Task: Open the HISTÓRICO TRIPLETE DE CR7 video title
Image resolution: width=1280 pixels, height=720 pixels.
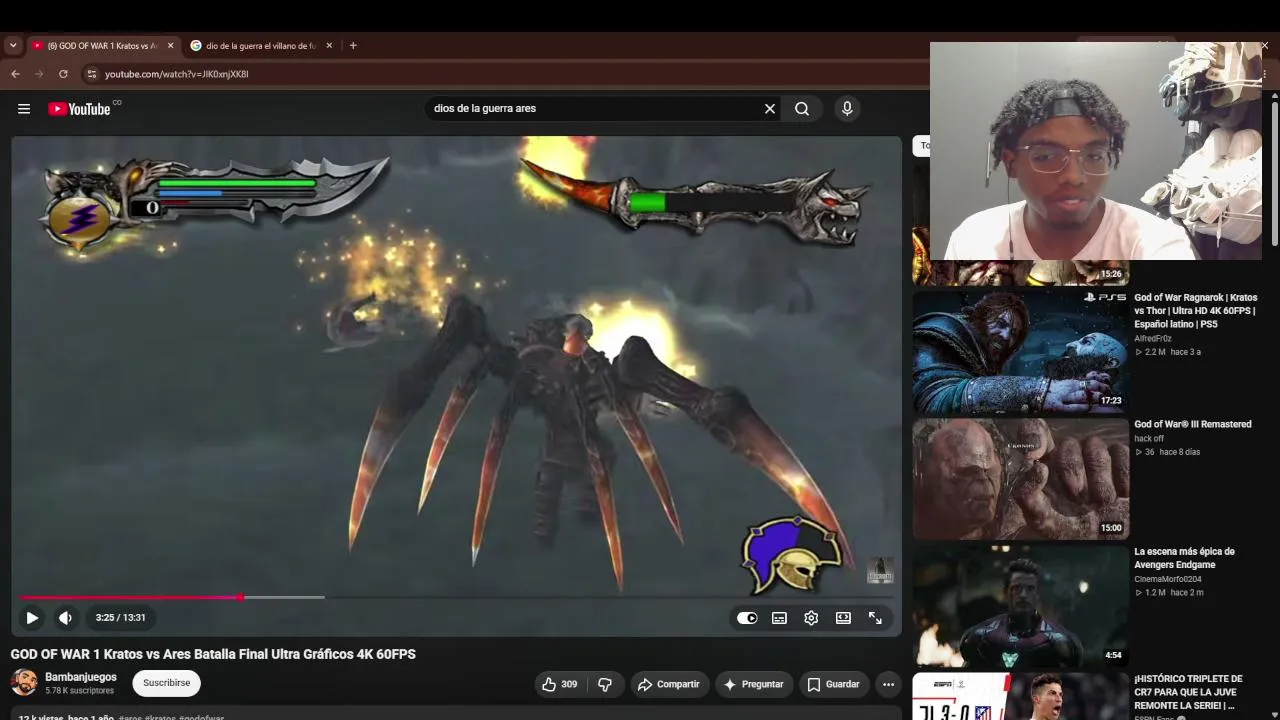Action: (x=1188, y=692)
